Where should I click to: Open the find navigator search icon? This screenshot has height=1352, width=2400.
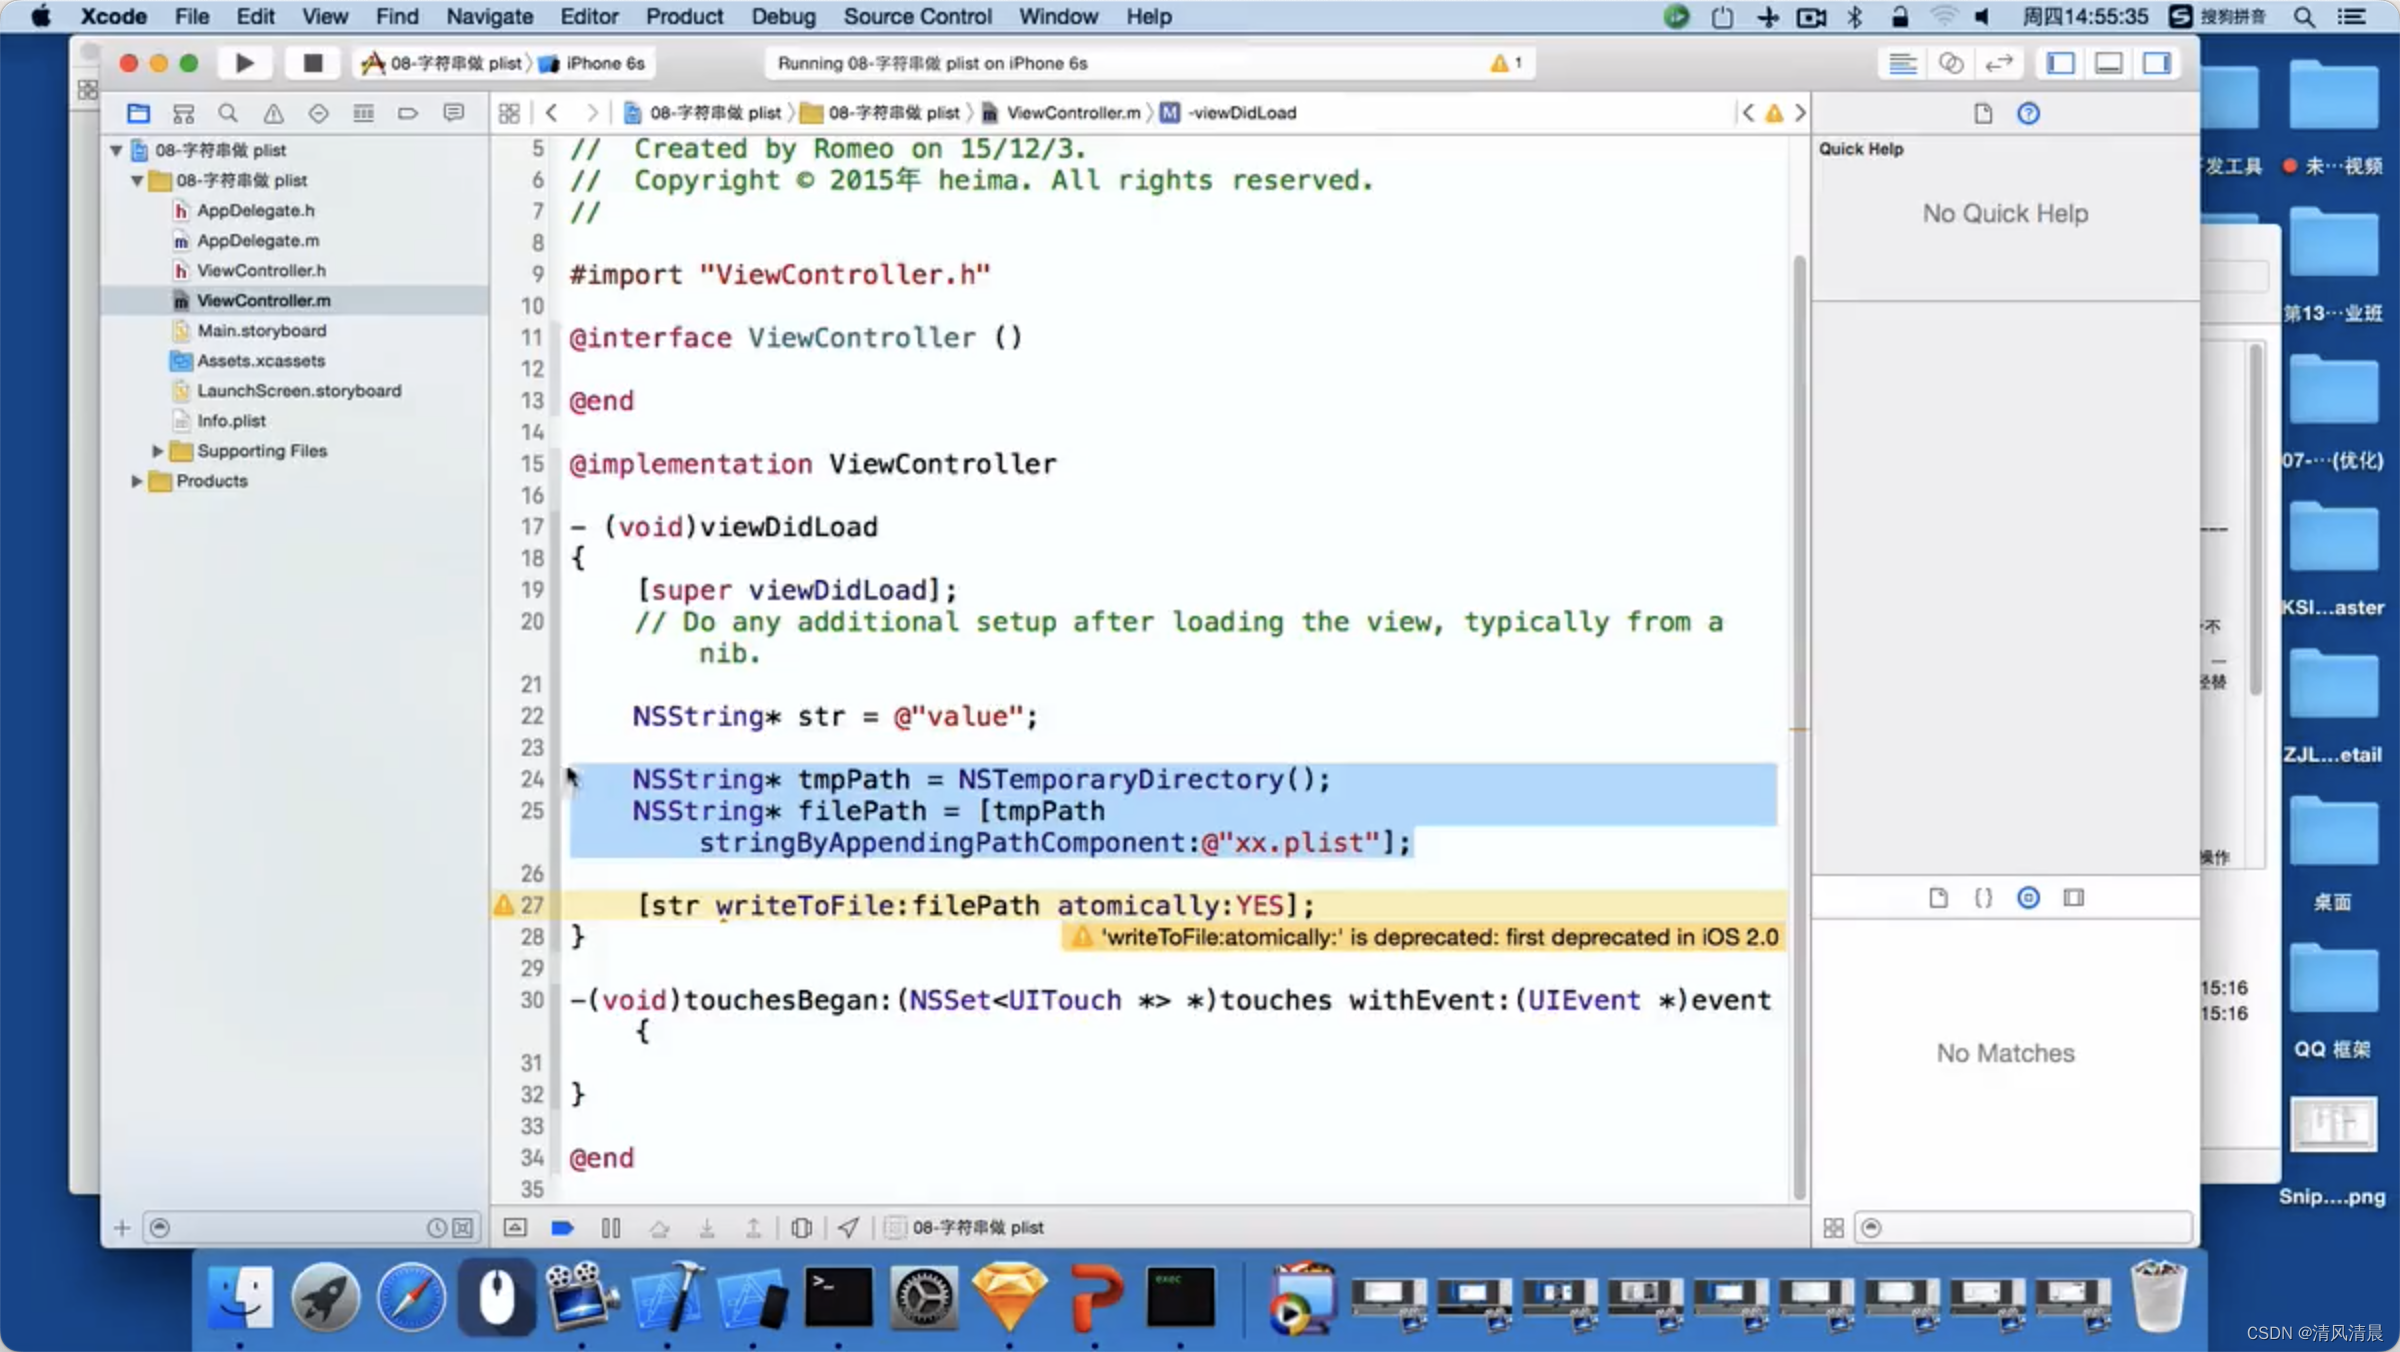228,113
